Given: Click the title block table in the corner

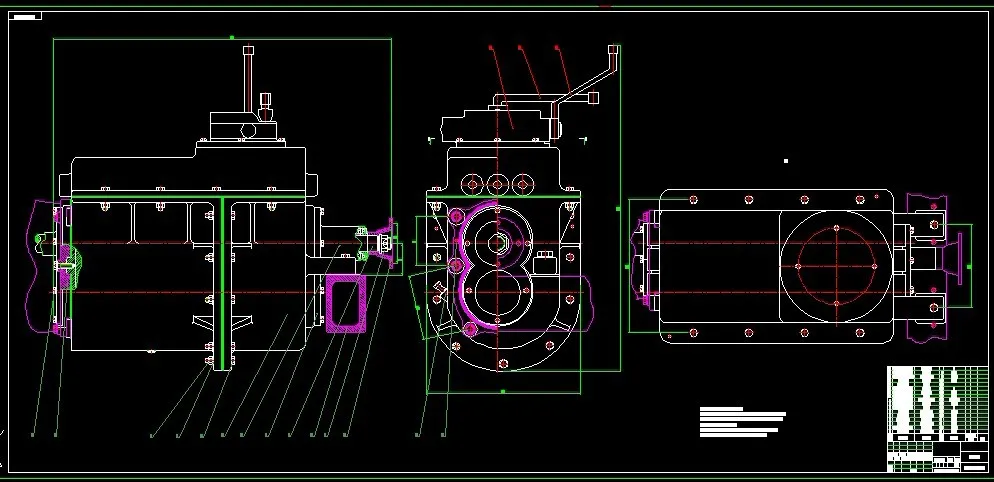Looking at the screenshot, I should tap(937, 419).
